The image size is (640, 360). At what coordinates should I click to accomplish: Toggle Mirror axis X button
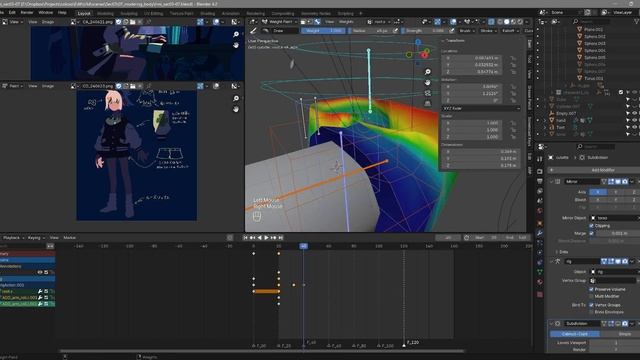598,192
